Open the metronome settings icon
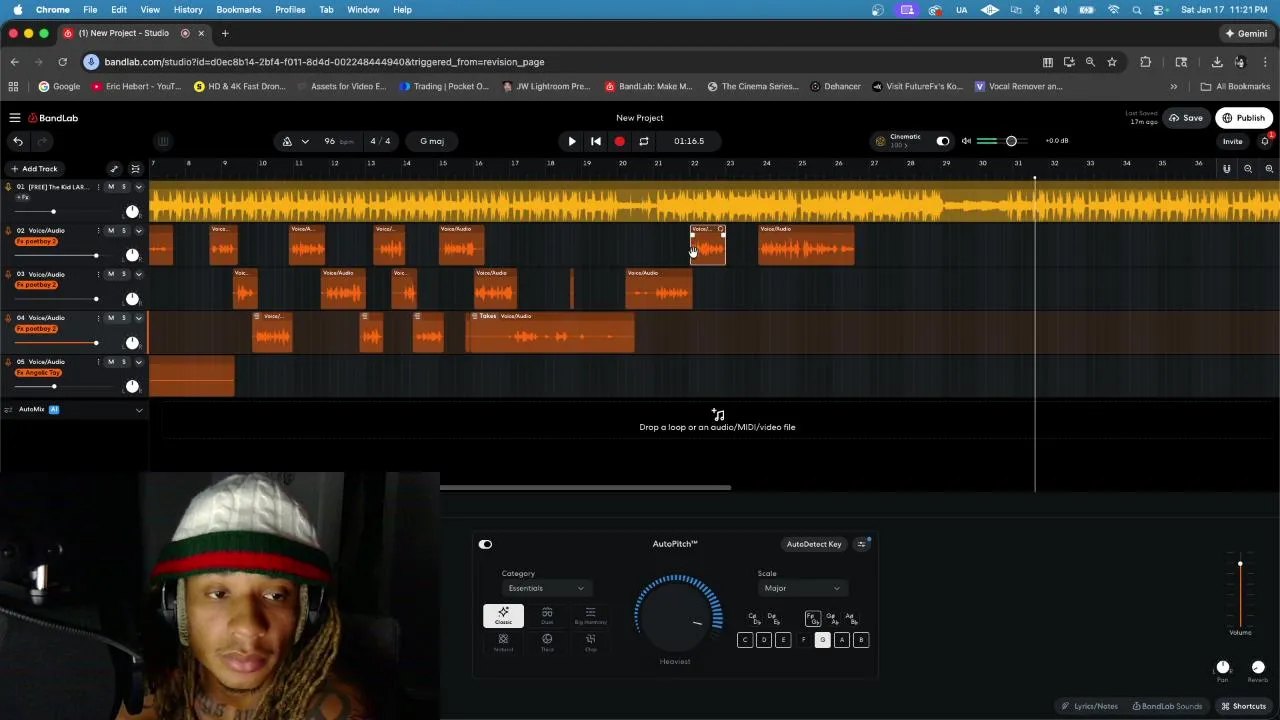The image size is (1280, 720). pos(287,141)
